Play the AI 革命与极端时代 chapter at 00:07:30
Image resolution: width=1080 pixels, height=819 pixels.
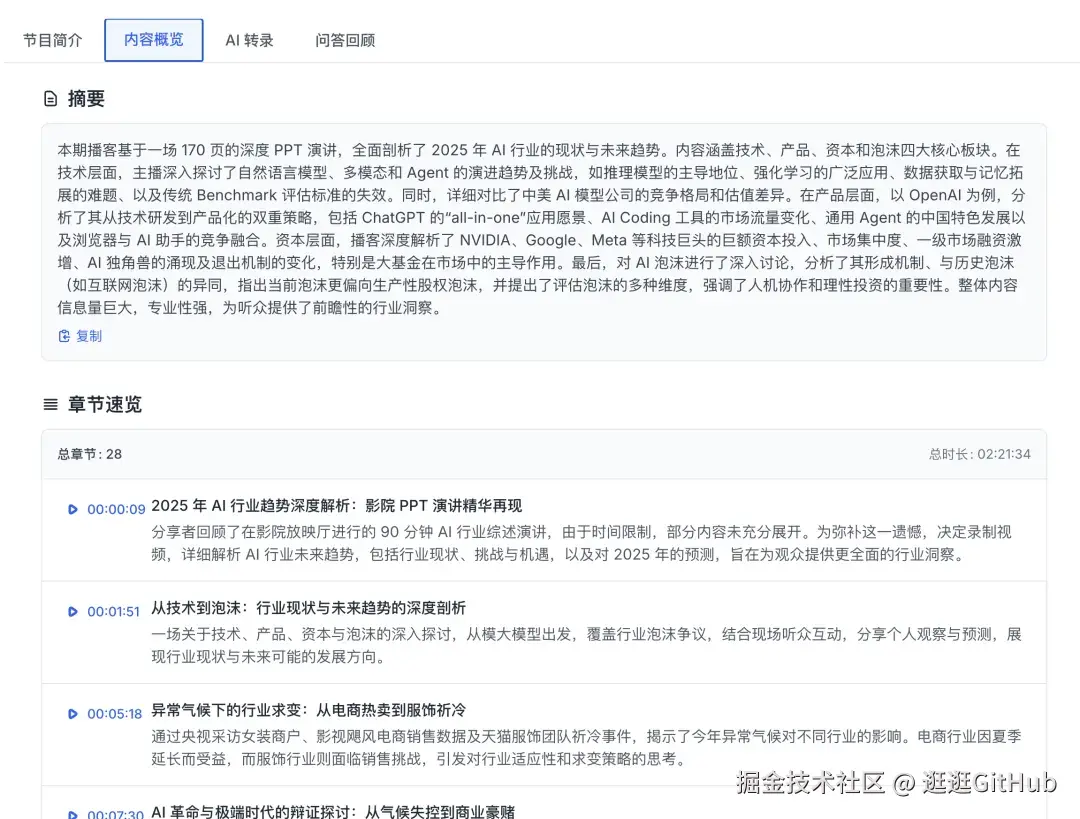point(72,813)
